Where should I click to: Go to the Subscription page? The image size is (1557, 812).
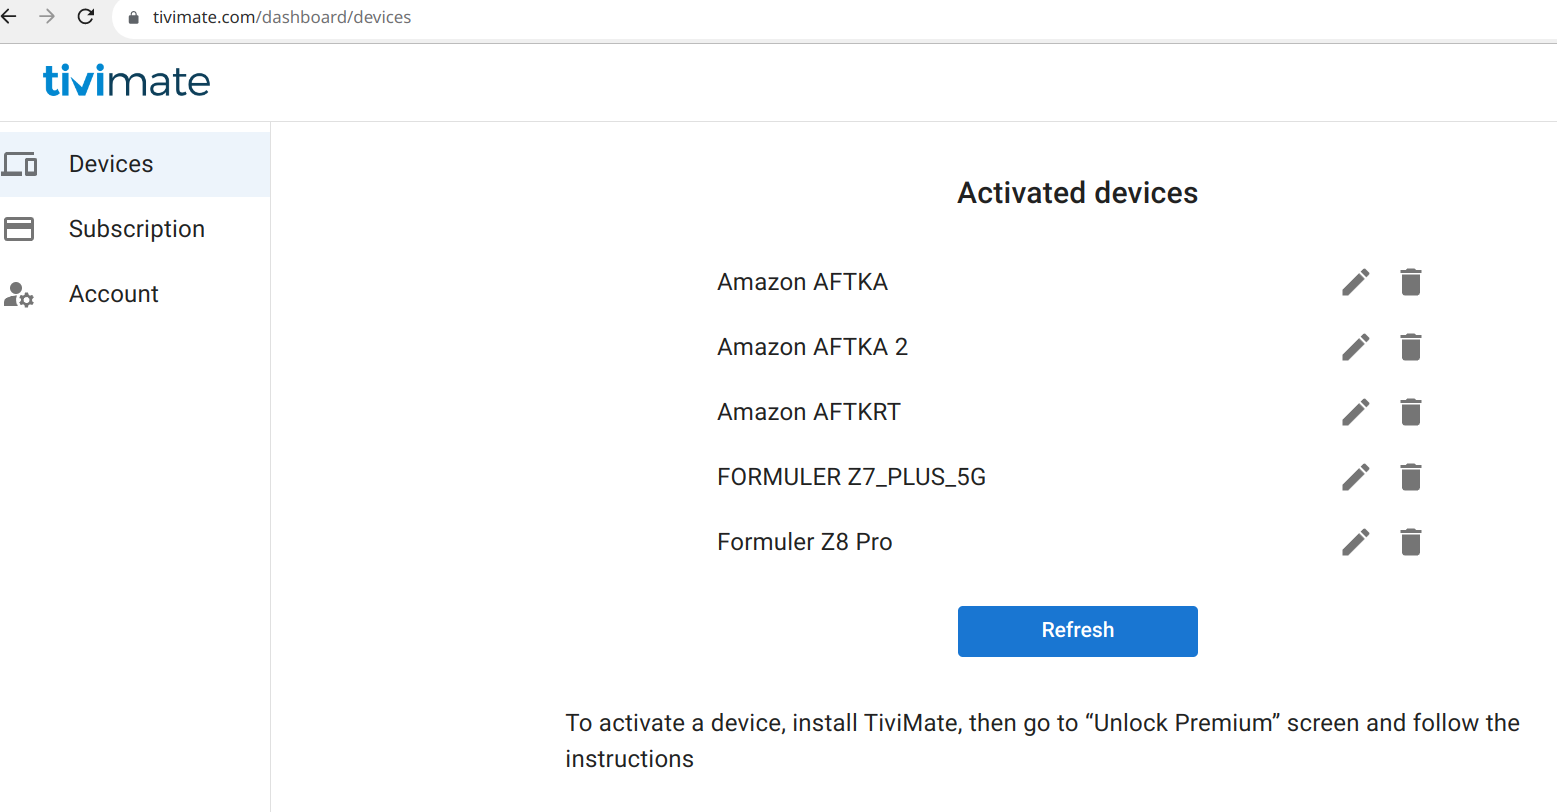(x=136, y=229)
